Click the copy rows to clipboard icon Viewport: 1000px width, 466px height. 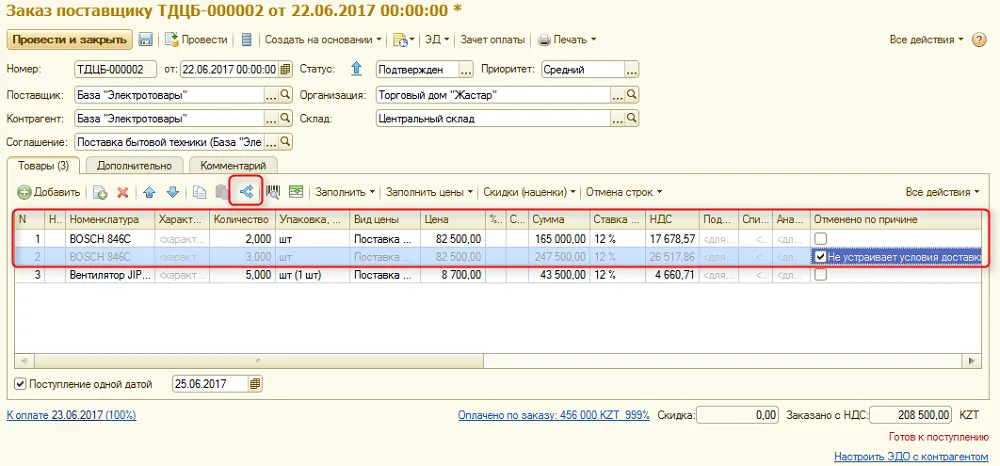coord(200,192)
